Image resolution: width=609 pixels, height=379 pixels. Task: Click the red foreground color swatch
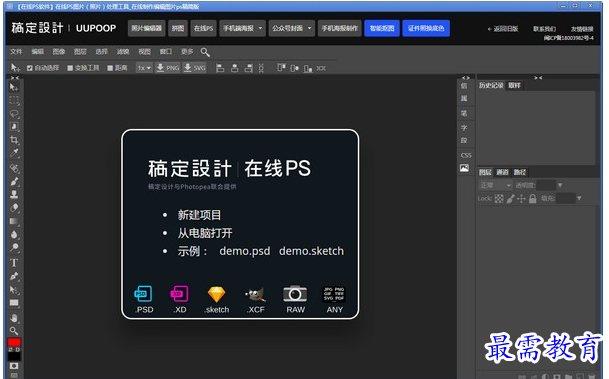(x=14, y=342)
